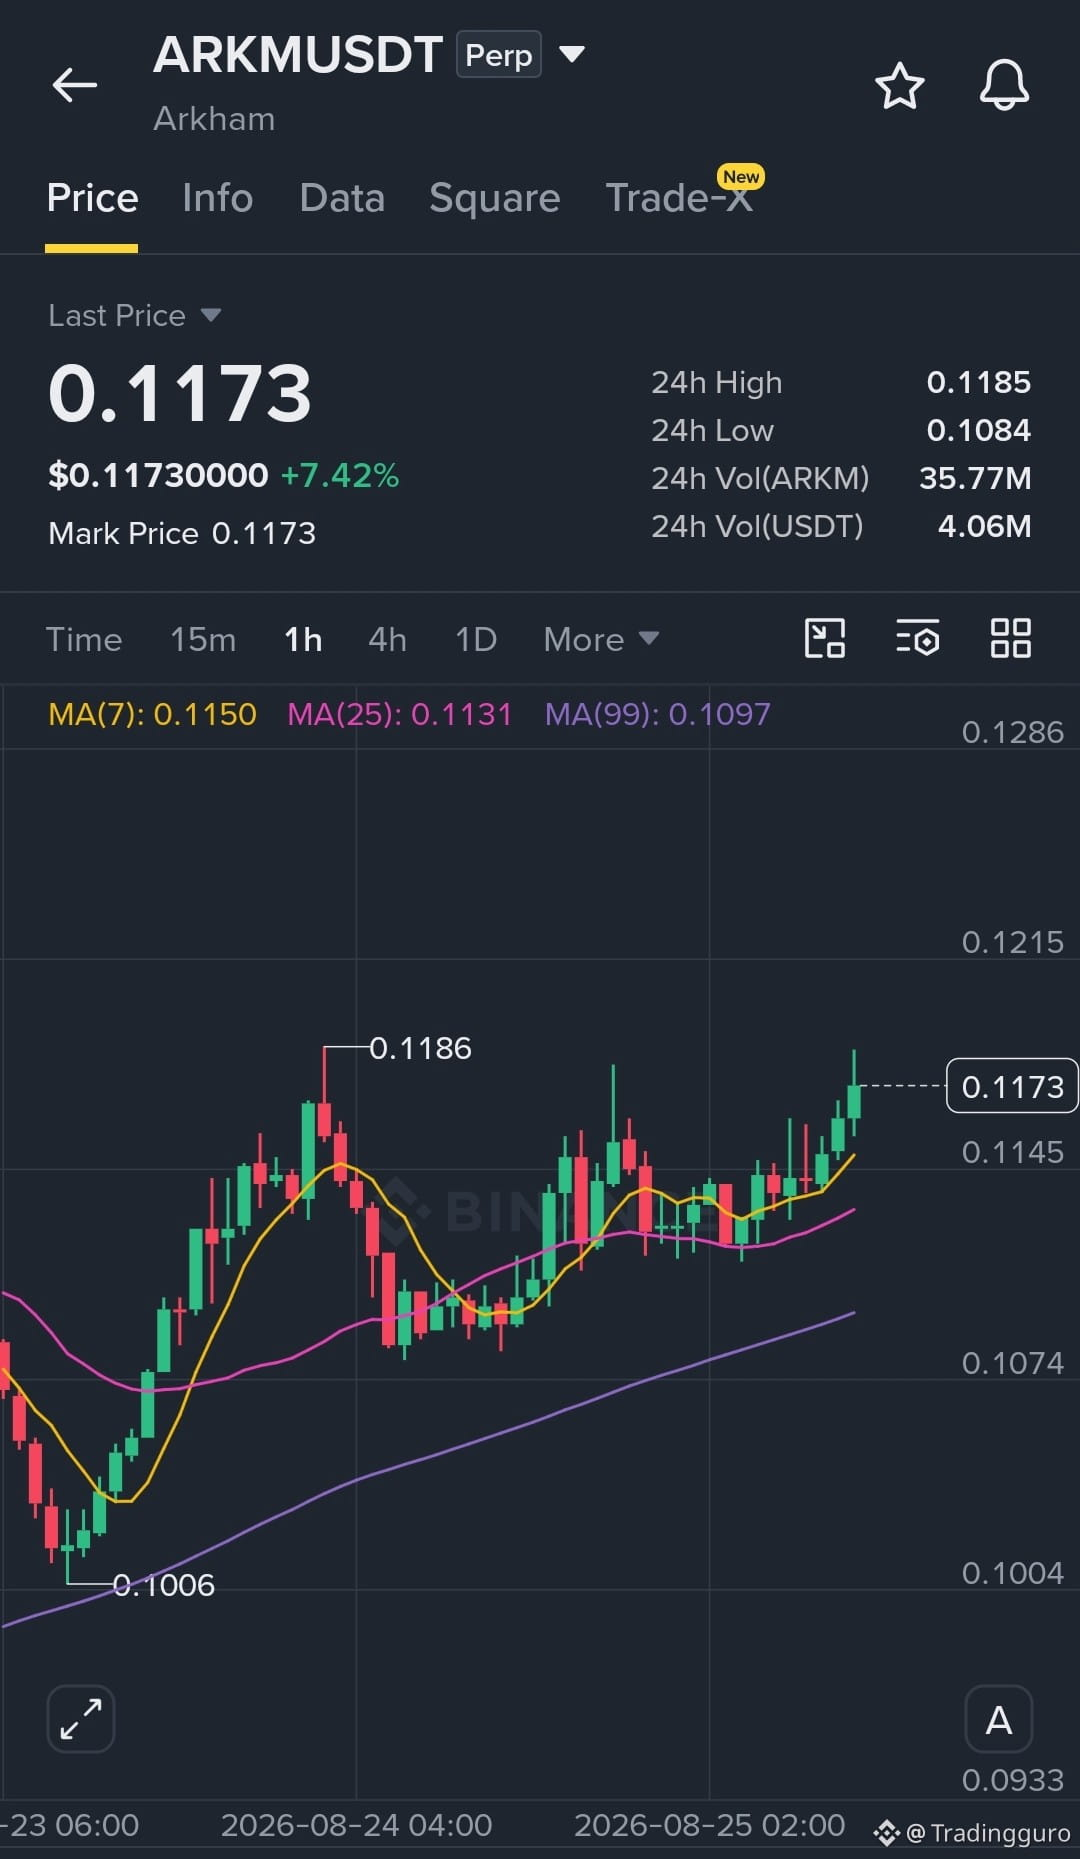1080x1859 pixels.
Task: Tap the Mark Price 0.1173 text
Action: coord(182,533)
